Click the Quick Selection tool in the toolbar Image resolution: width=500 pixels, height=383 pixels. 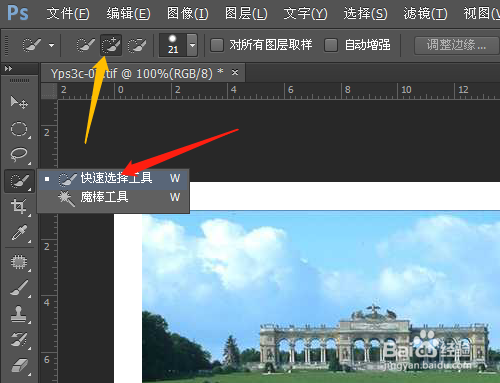pyautogui.click(x=19, y=181)
